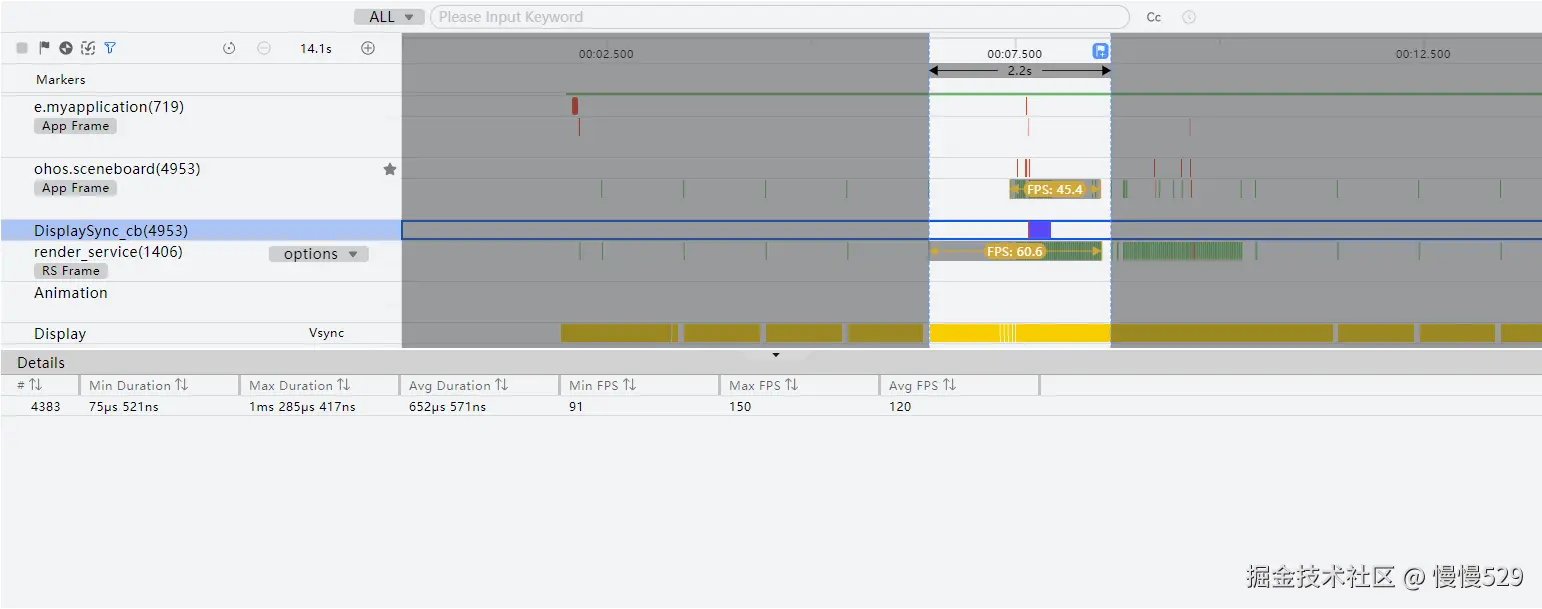Toggle the blue filter funnel icon

pyautogui.click(x=110, y=48)
